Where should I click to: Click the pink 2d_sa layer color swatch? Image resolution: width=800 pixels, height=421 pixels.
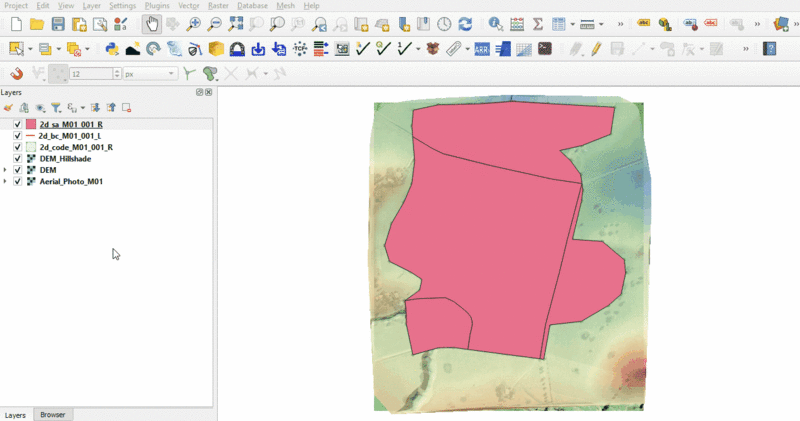31,124
